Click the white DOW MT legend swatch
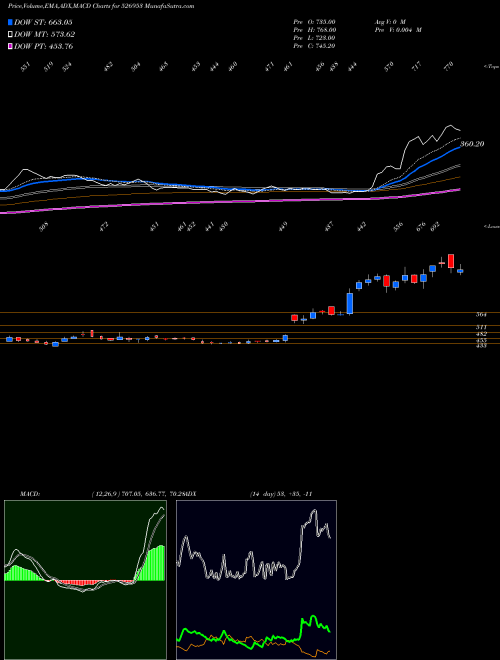Viewport: 500px width, 660px height. tap(10, 35)
